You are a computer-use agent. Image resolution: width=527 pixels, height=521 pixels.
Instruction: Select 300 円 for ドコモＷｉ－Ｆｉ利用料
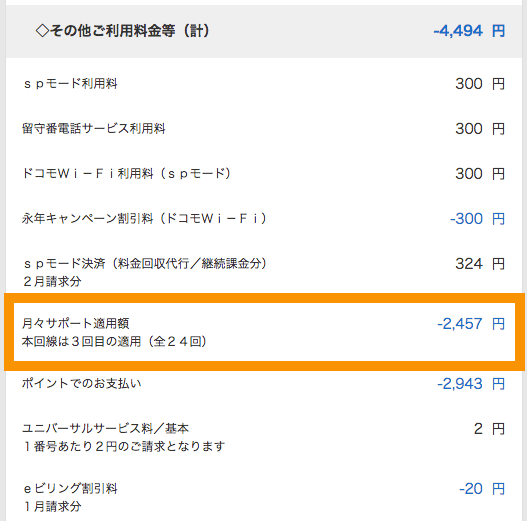[x=480, y=173]
